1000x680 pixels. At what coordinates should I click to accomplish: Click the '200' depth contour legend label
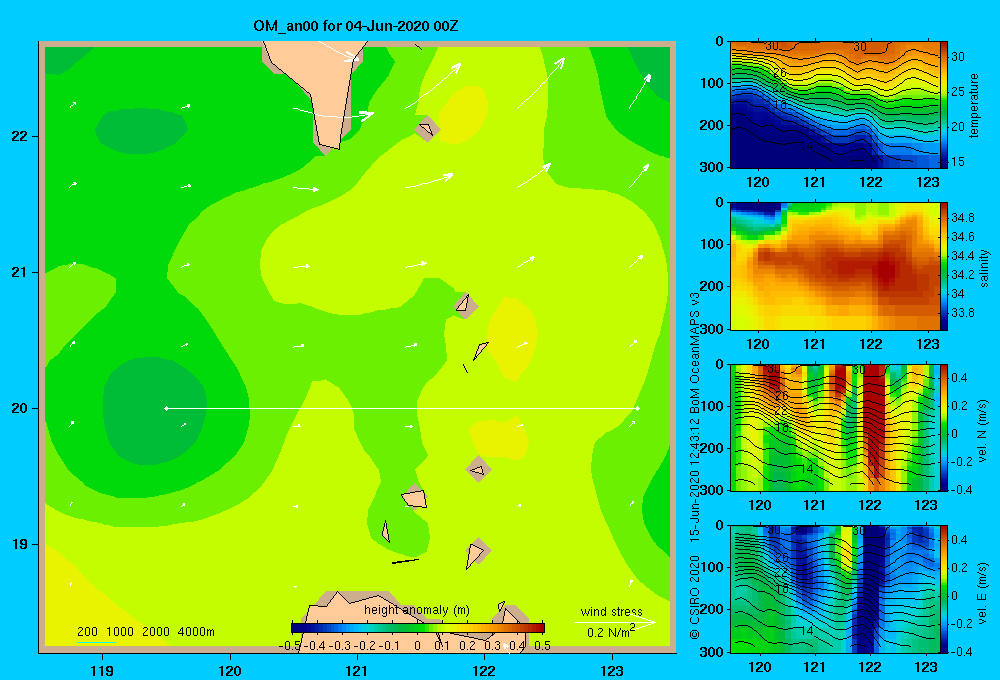87,632
